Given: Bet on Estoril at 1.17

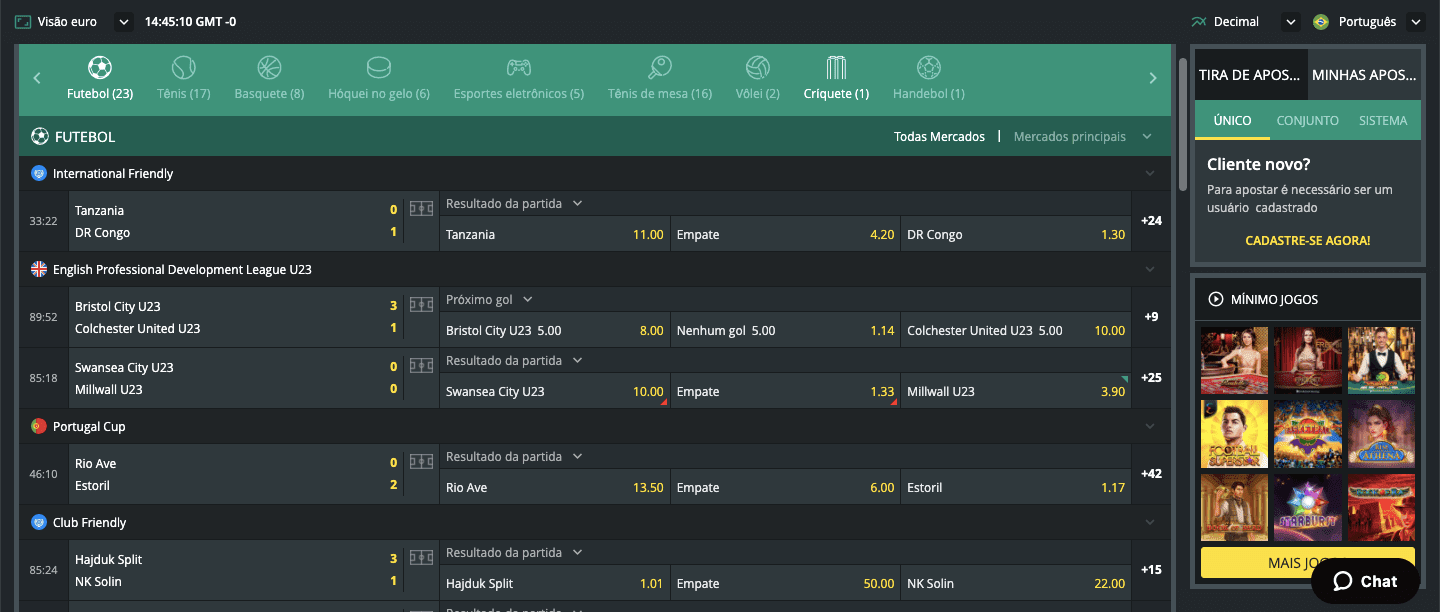Looking at the screenshot, I should point(1016,487).
